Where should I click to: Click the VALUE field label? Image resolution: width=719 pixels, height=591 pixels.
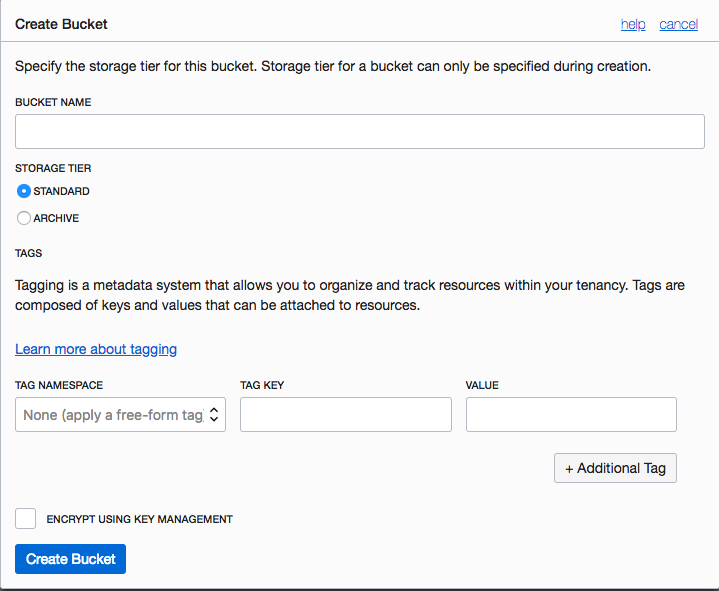pos(482,385)
